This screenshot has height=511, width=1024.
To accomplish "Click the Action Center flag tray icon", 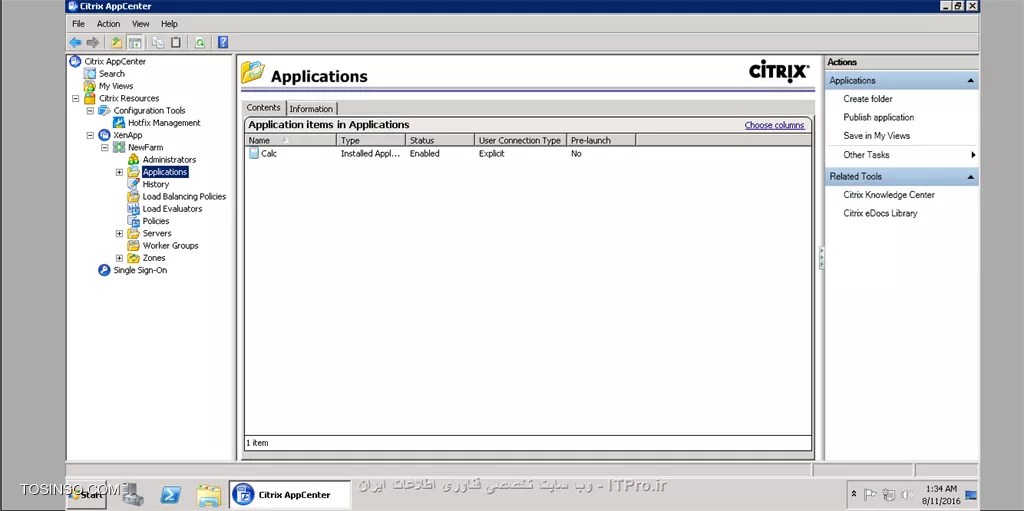I will point(871,495).
